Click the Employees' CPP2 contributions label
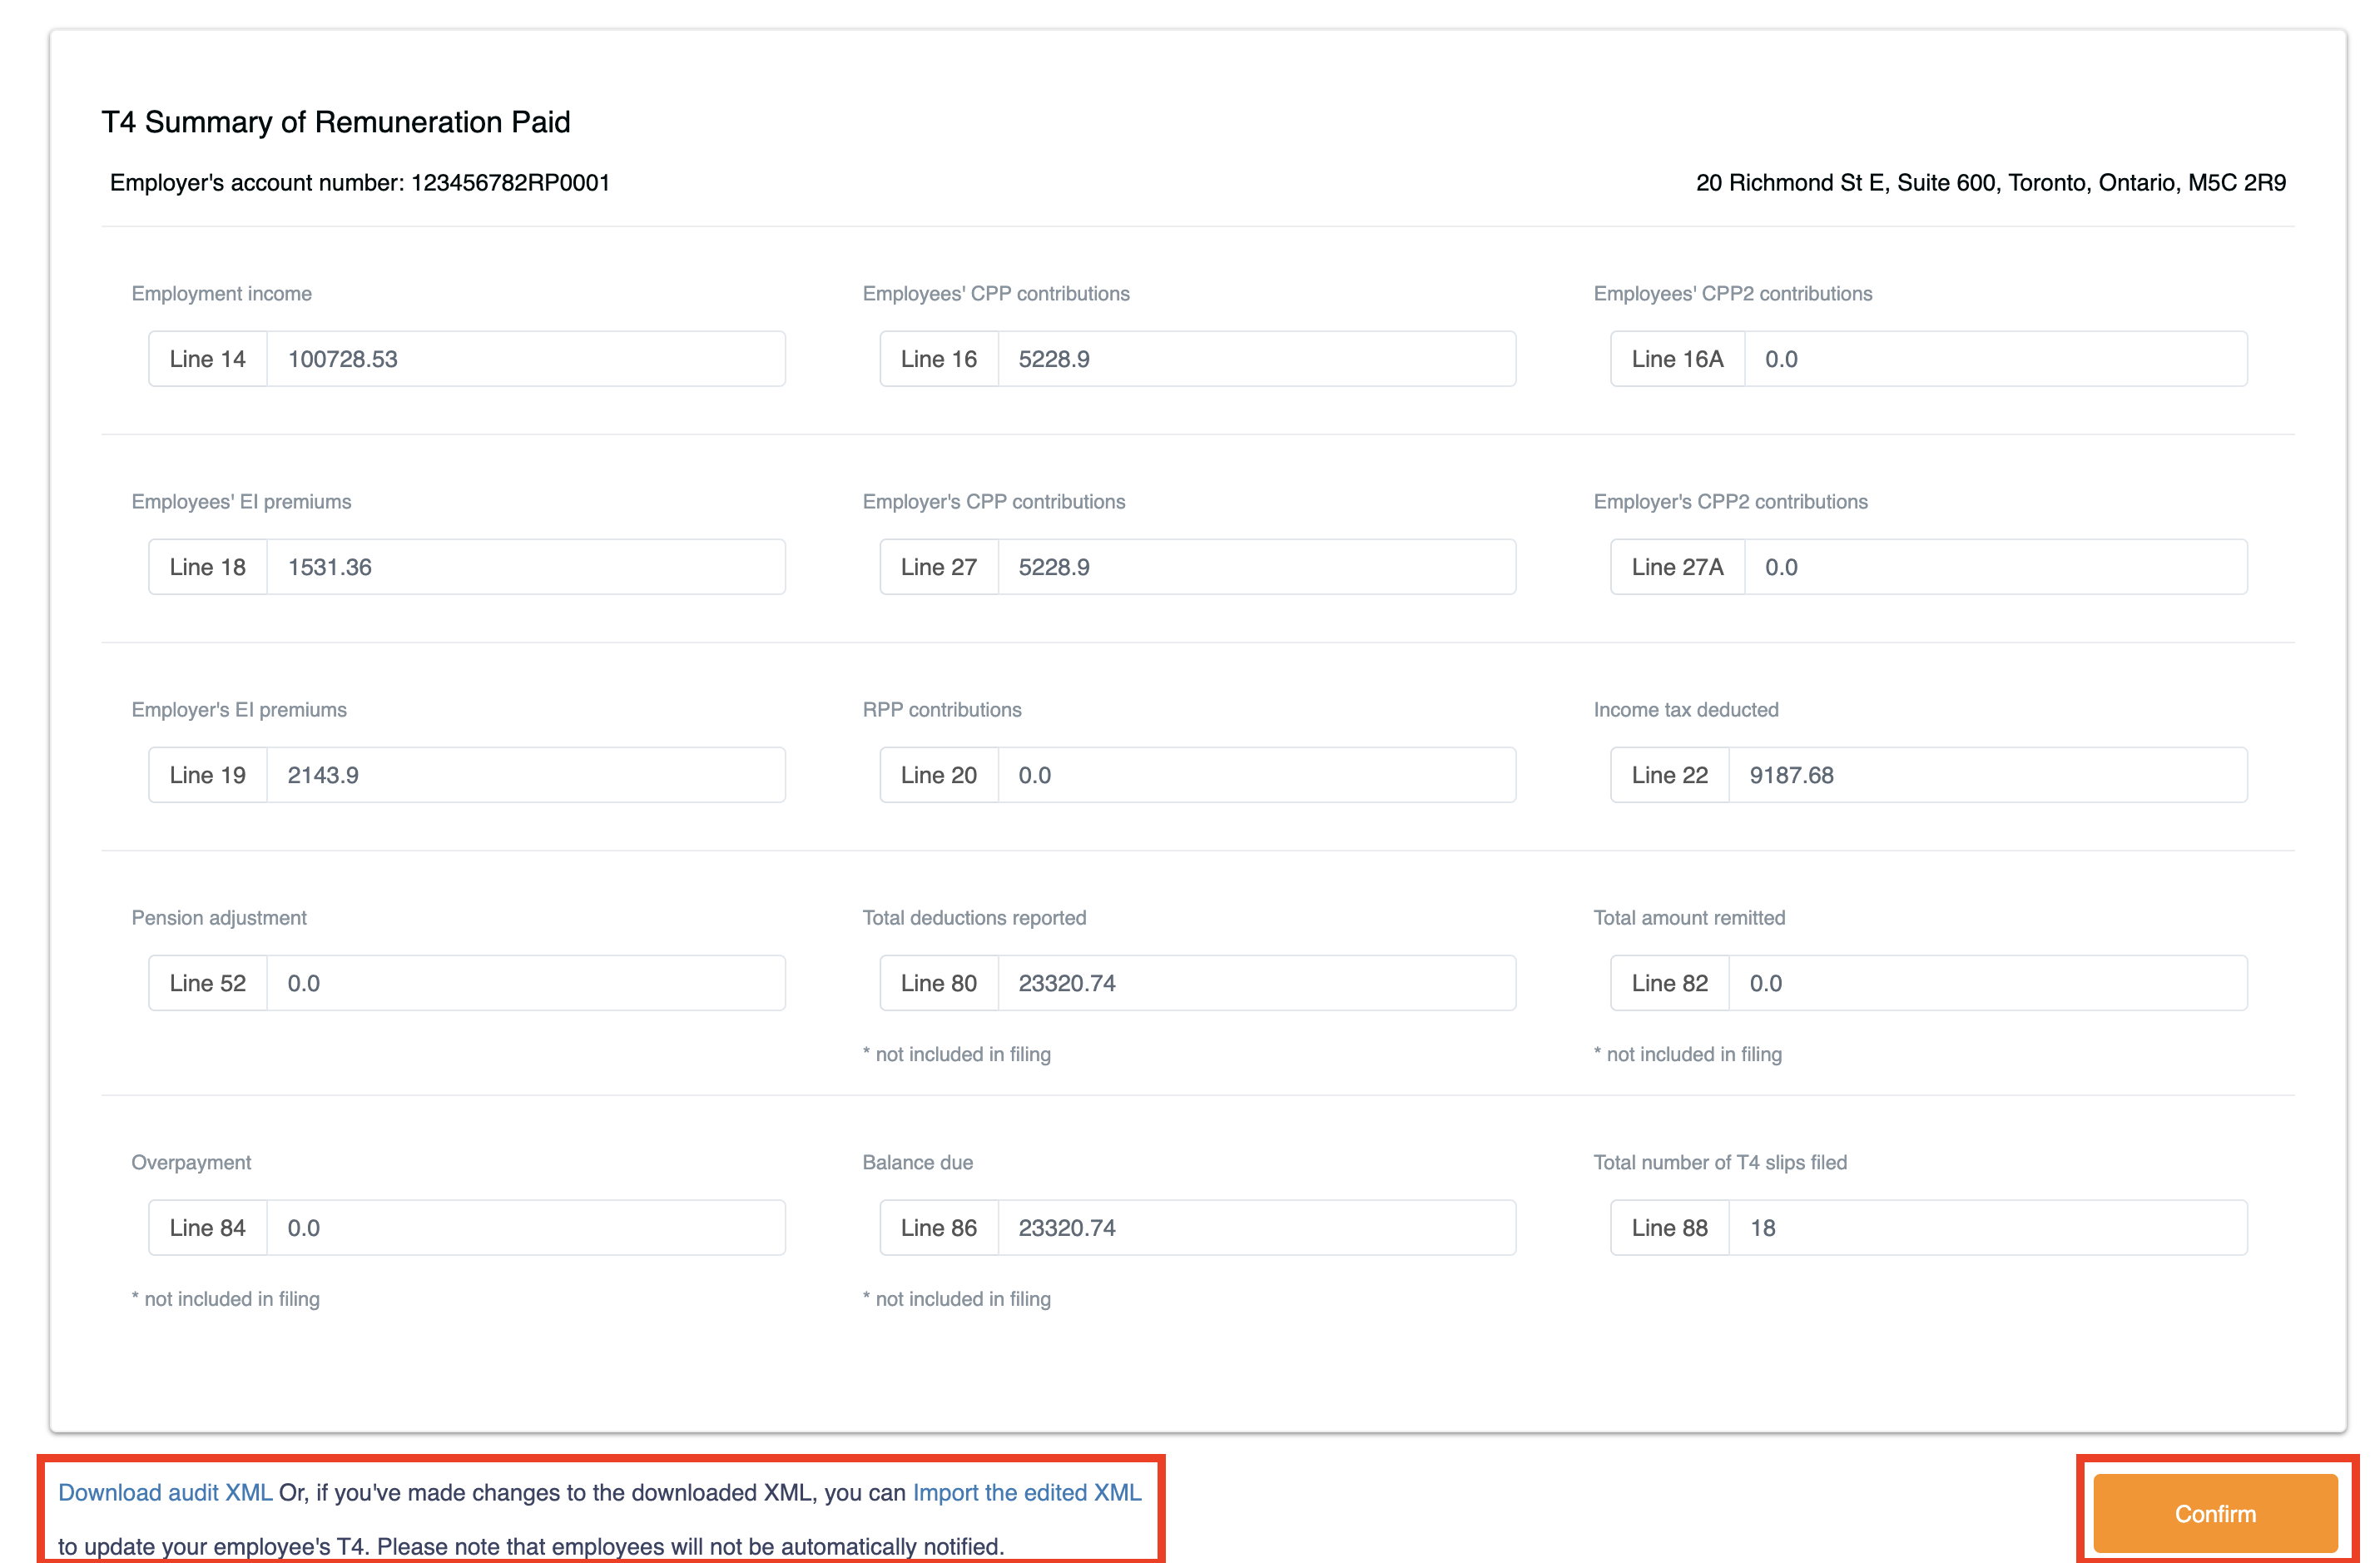The height and width of the screenshot is (1563, 2380). click(x=1733, y=294)
